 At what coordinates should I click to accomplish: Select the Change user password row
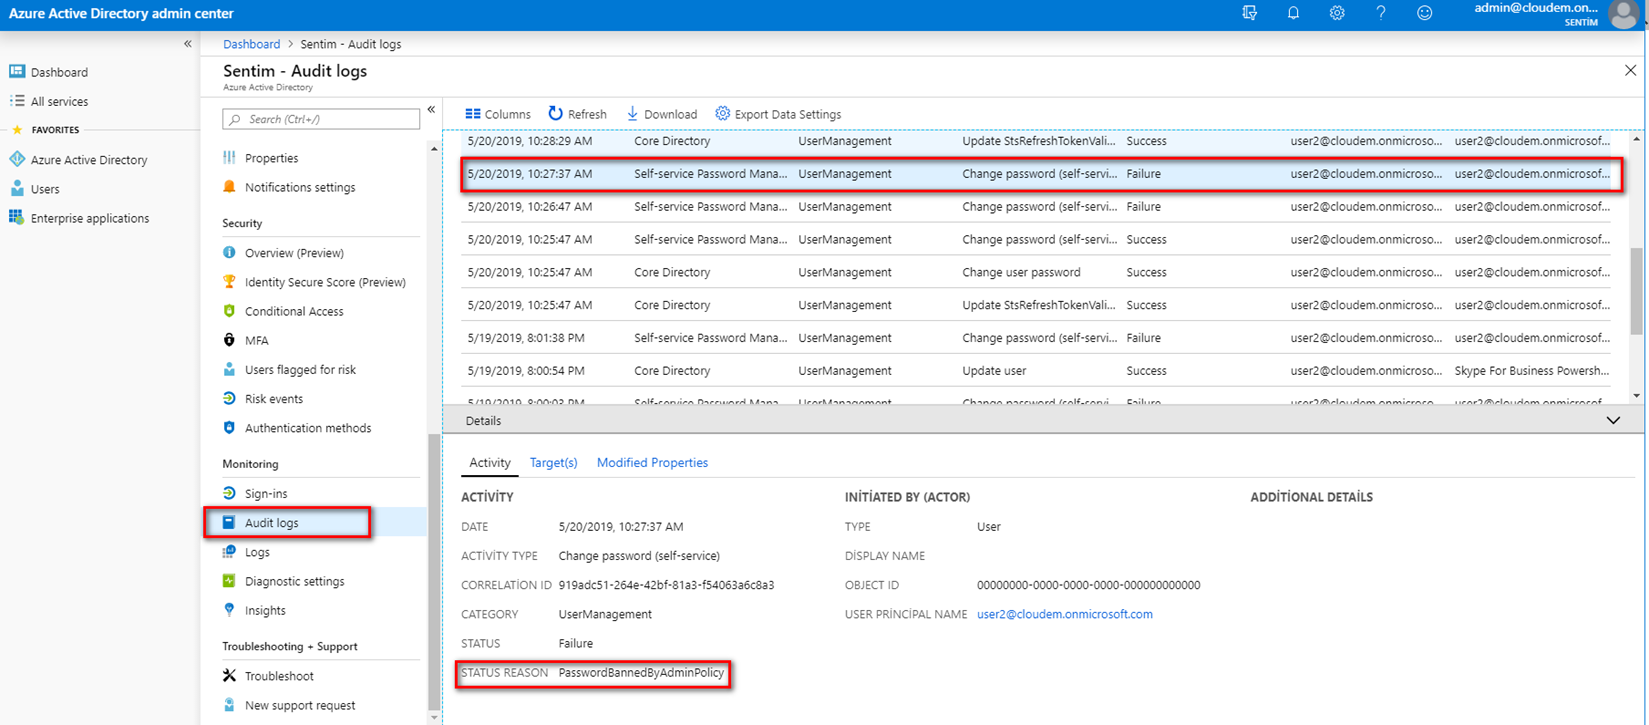(x=1036, y=272)
